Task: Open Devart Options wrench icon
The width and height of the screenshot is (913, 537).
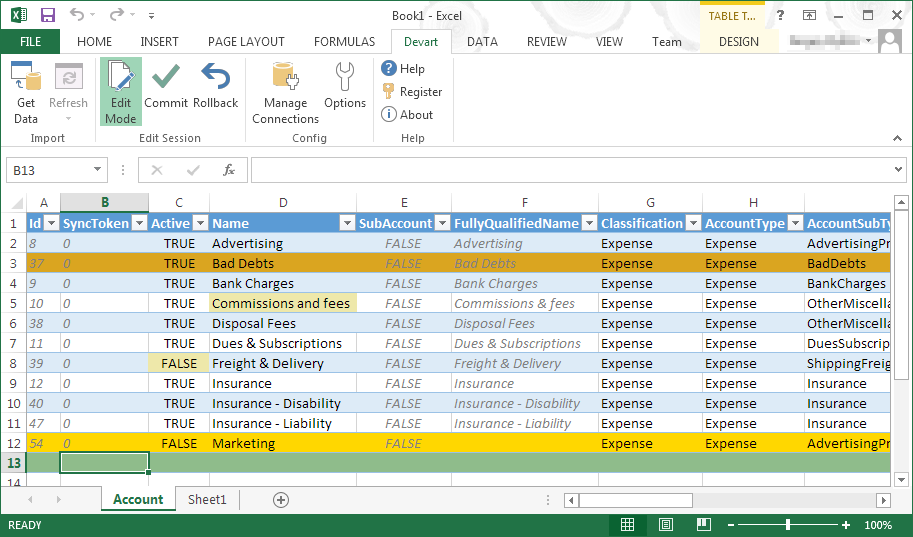Action: pyautogui.click(x=345, y=77)
